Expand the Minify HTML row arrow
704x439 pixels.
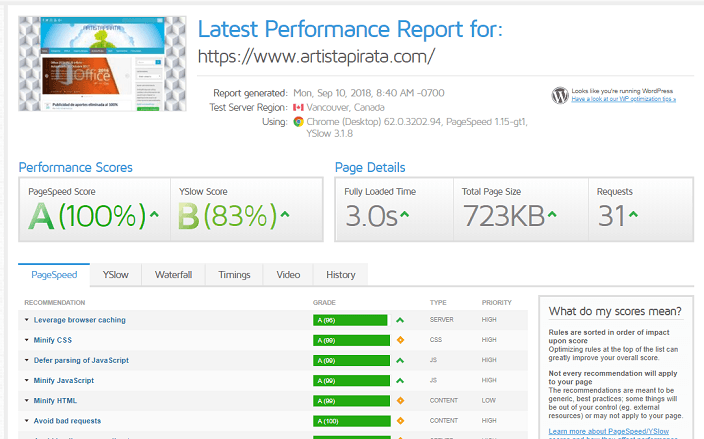tap(26, 400)
